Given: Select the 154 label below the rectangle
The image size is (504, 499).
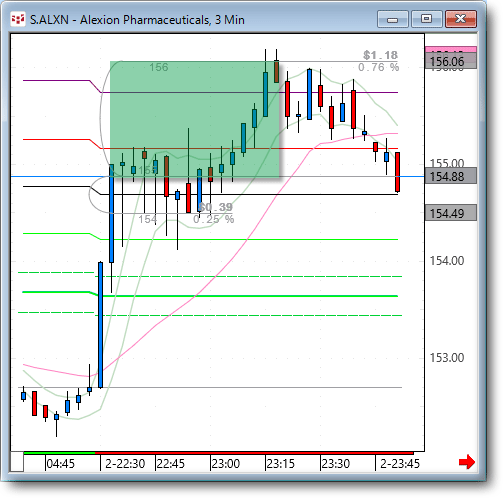Looking at the screenshot, I should tap(148, 219).
